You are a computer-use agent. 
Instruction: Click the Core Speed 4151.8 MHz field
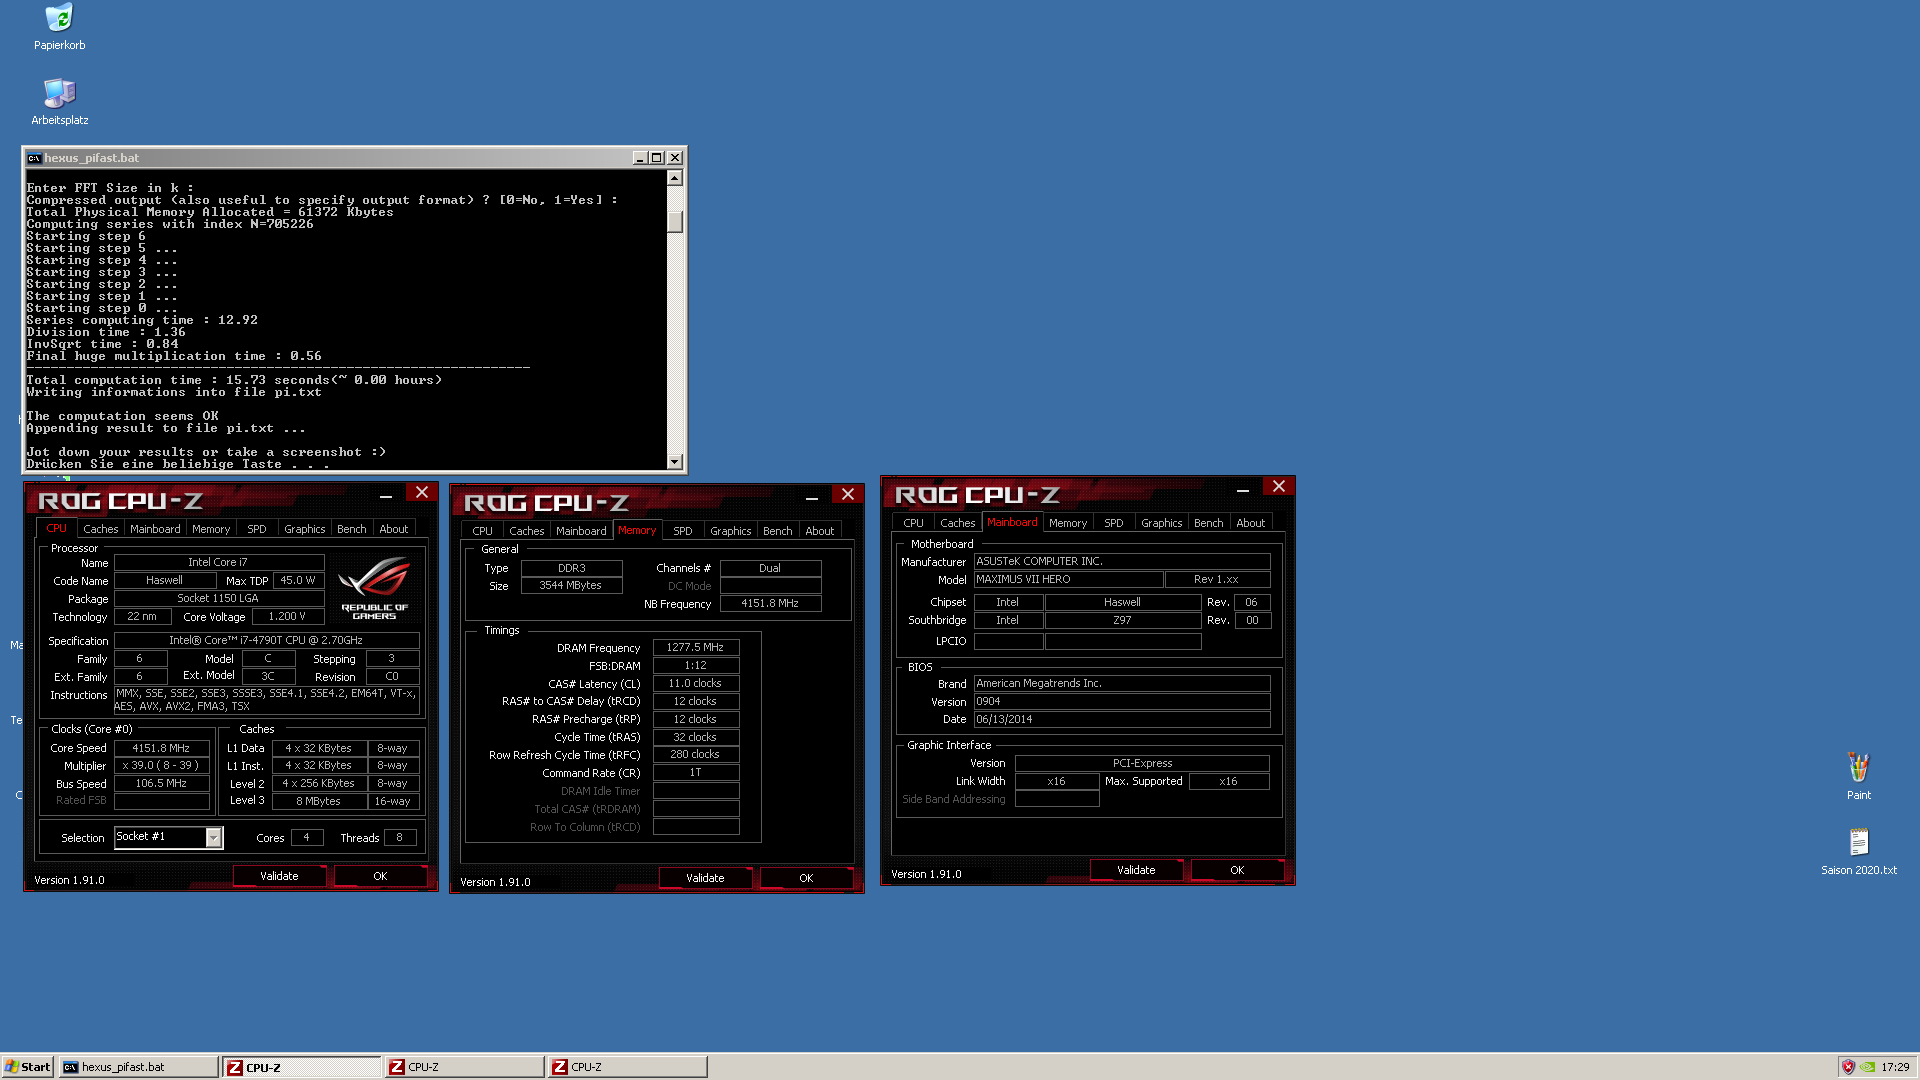[161, 748]
